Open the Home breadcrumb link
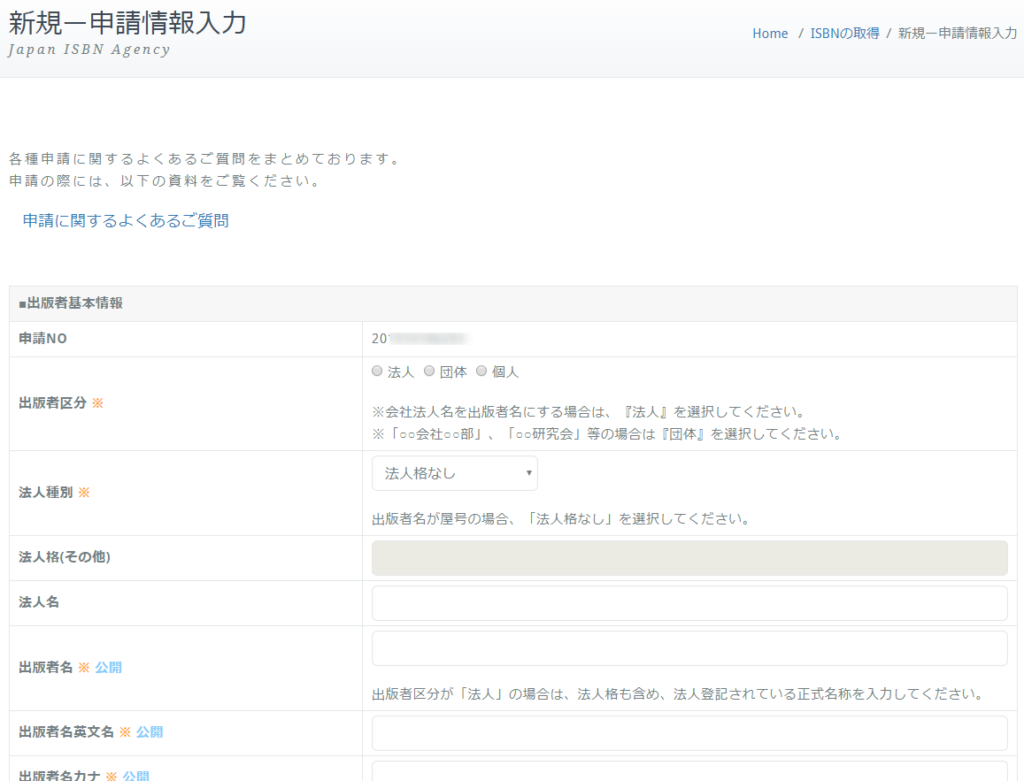This screenshot has height=781, width=1024. click(770, 33)
